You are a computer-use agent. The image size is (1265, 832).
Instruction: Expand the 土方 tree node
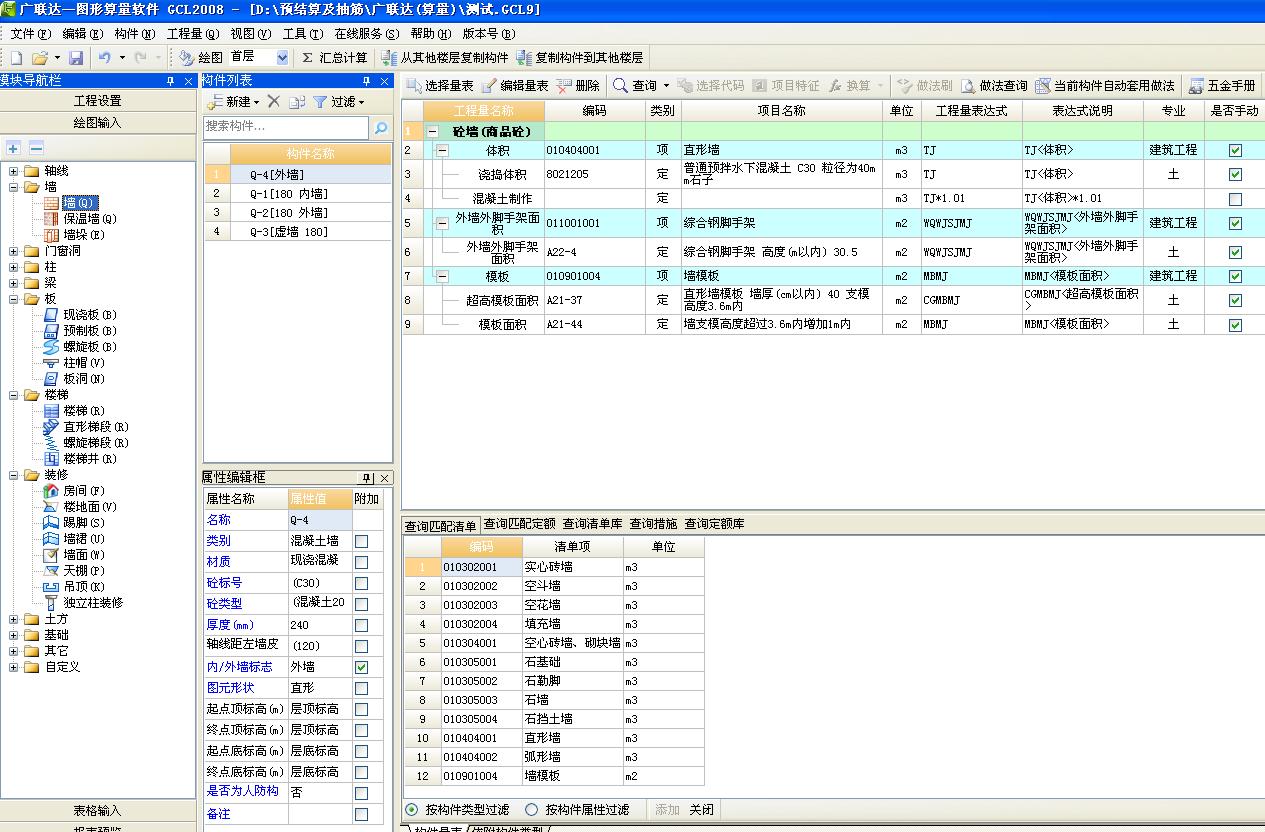[14, 619]
